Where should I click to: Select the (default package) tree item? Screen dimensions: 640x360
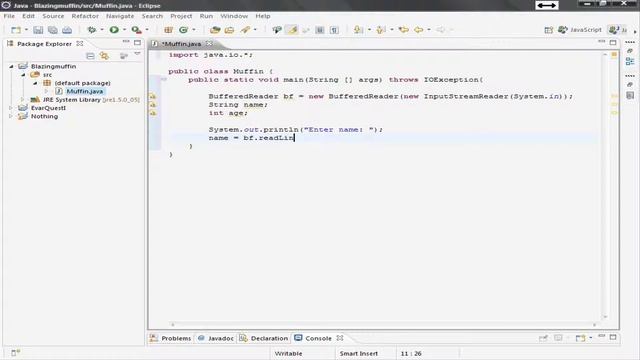82,83
